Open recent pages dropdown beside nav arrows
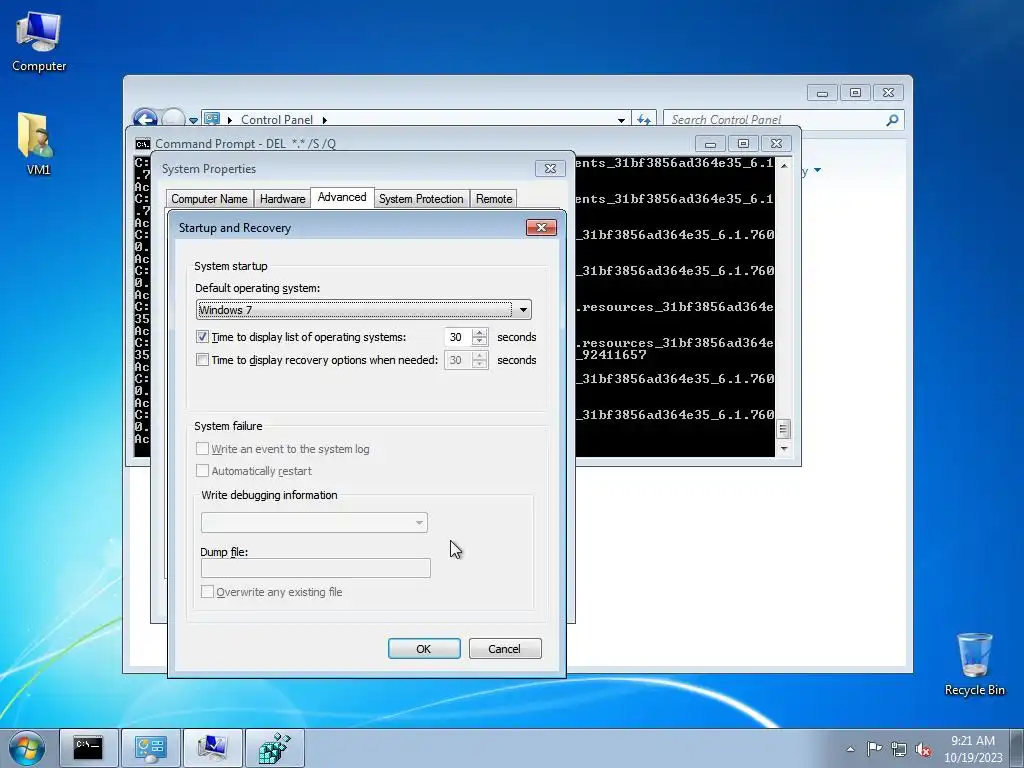Image resolution: width=1024 pixels, height=768 pixels. point(193,120)
